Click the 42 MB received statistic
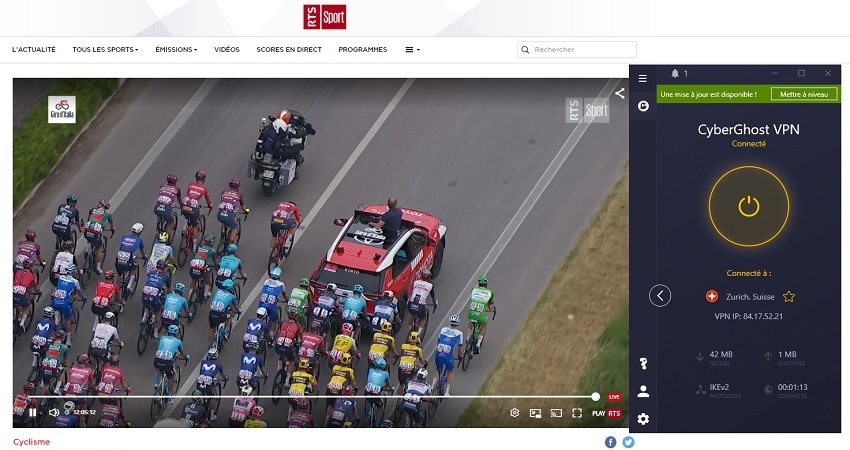The width and height of the screenshot is (850, 450). click(721, 354)
